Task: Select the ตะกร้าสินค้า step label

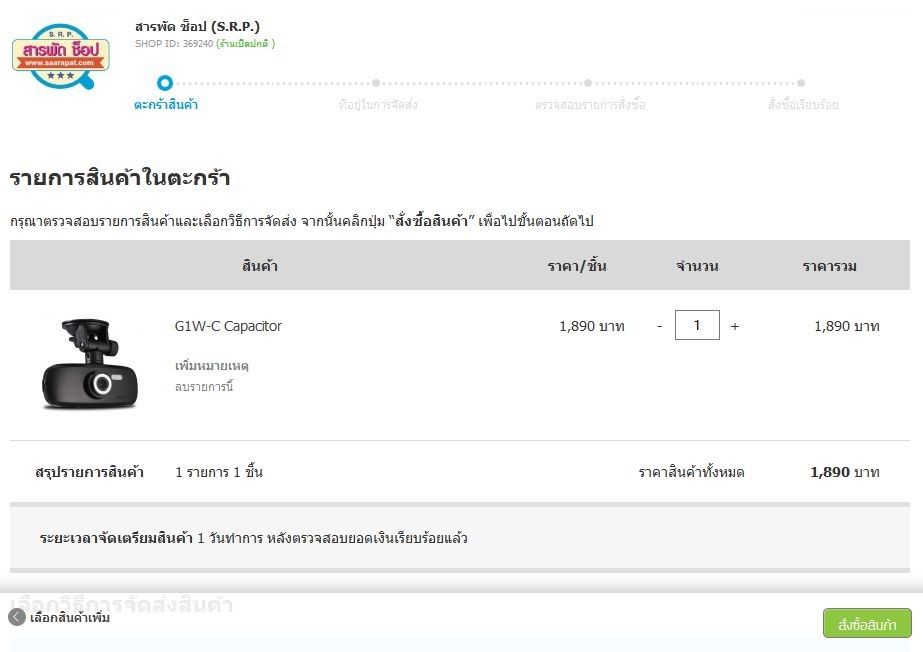Action: click(x=166, y=105)
